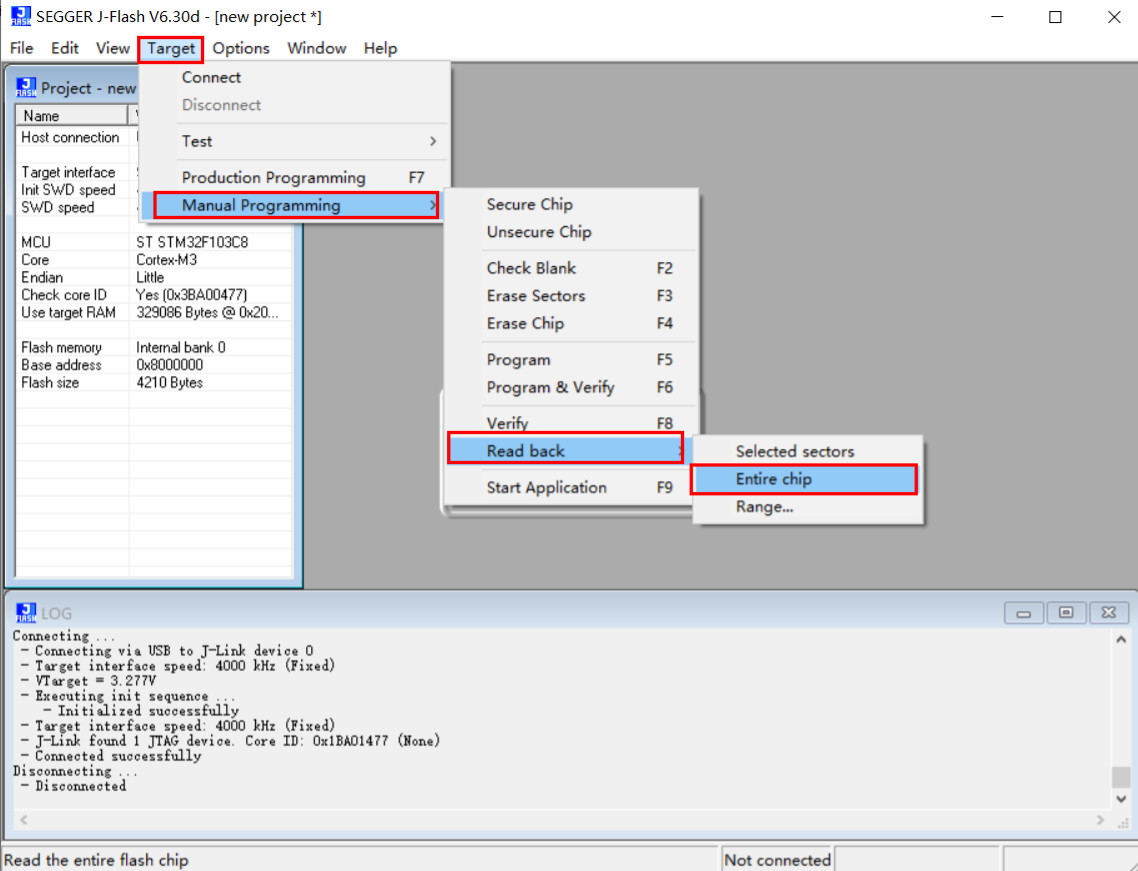Screen dimensions: 1138x871
Task: Open the View menu
Action: point(112,49)
